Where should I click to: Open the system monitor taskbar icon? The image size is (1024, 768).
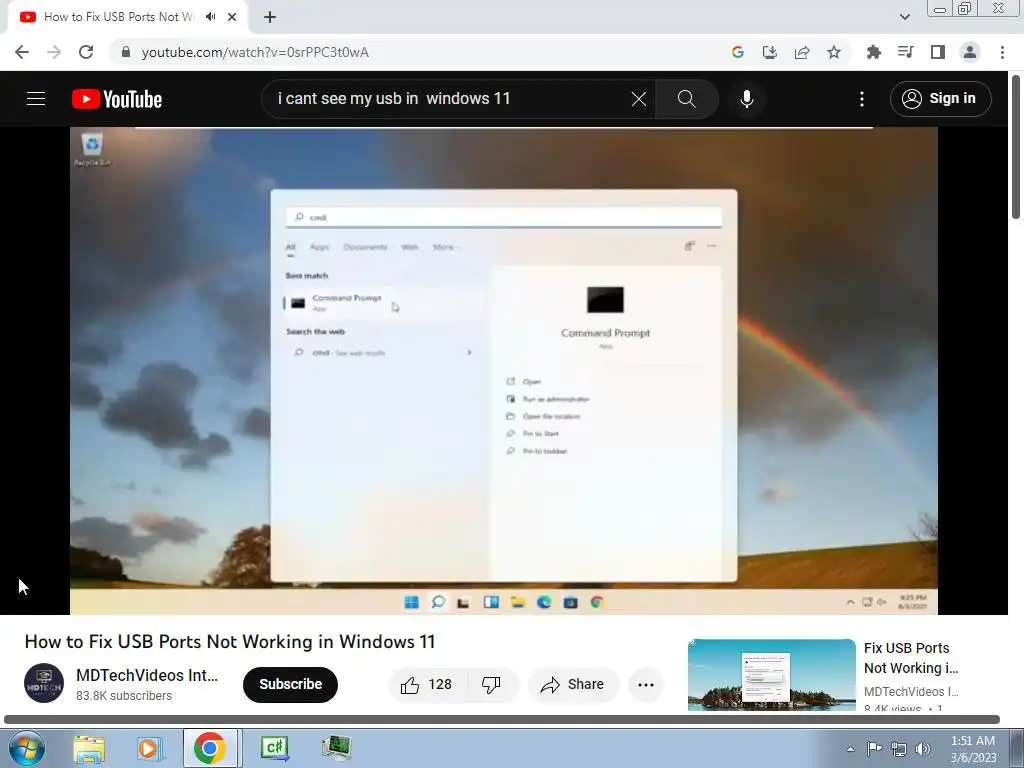337,747
